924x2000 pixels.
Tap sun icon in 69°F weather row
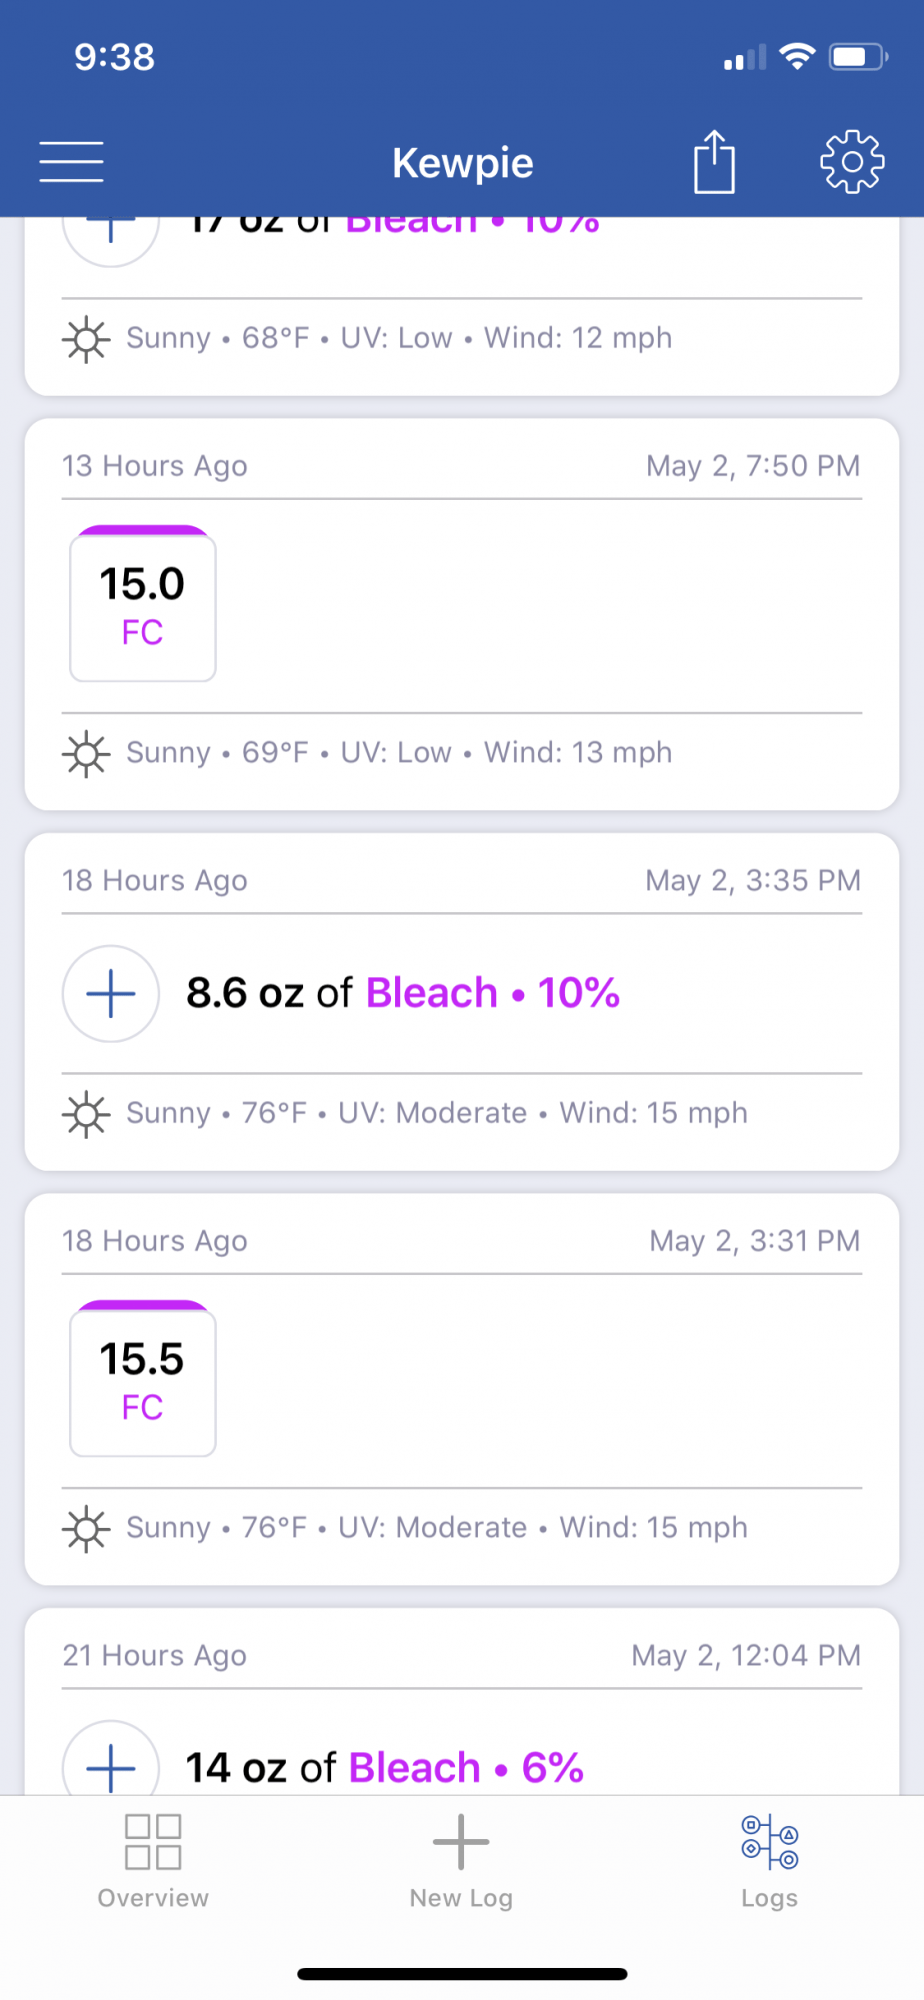click(x=87, y=753)
